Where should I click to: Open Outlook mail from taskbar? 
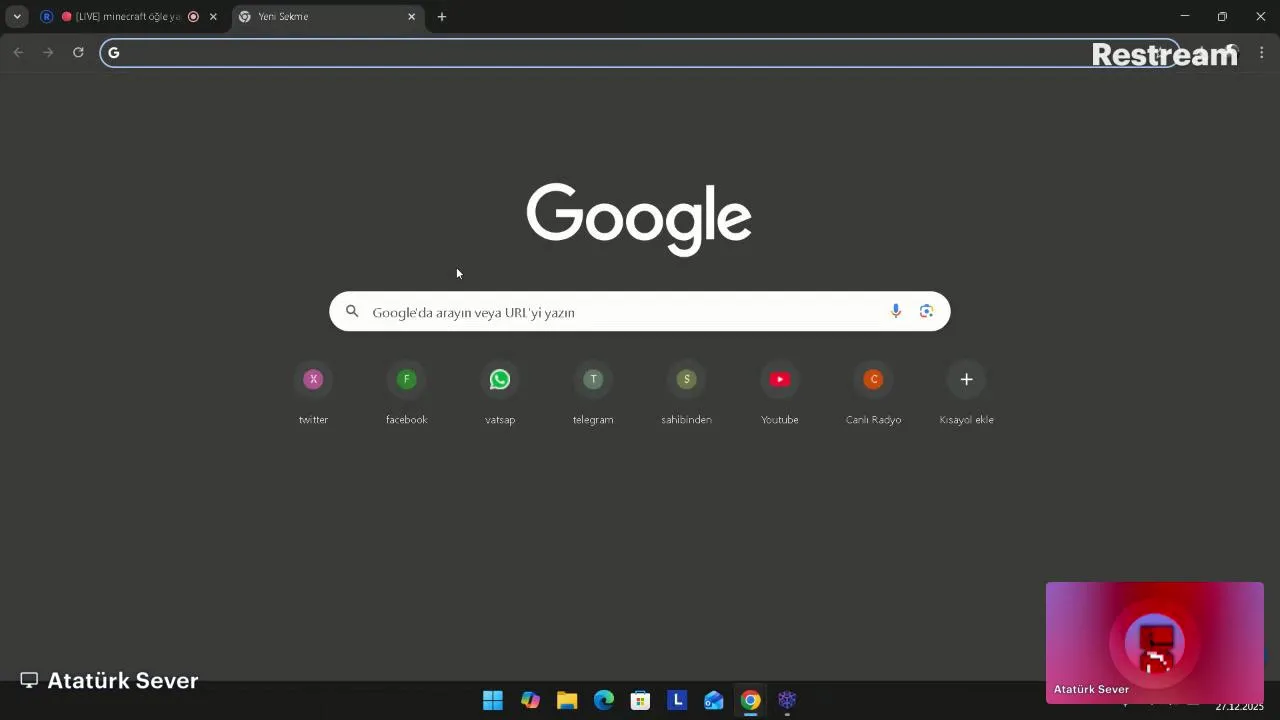714,700
